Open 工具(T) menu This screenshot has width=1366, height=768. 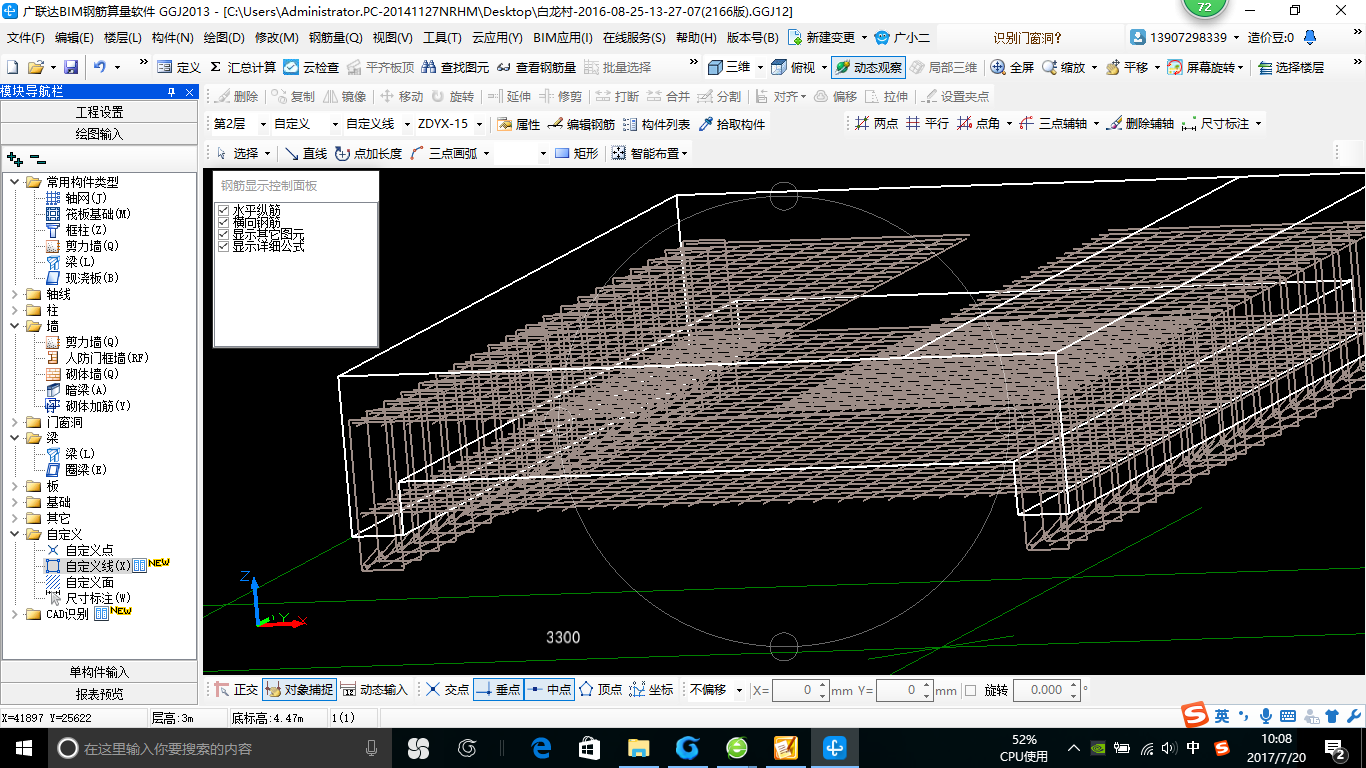pyautogui.click(x=442, y=38)
